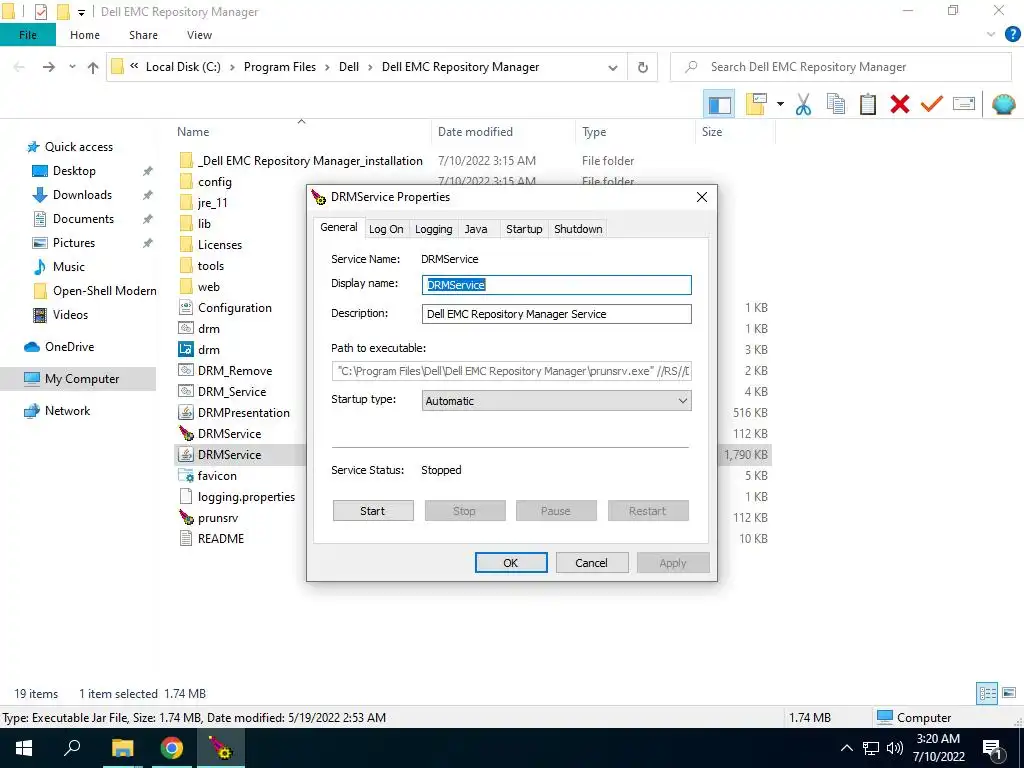The image size is (1024, 768).
Task: Select Music in the sidebar
Action: pyautogui.click(x=69, y=267)
